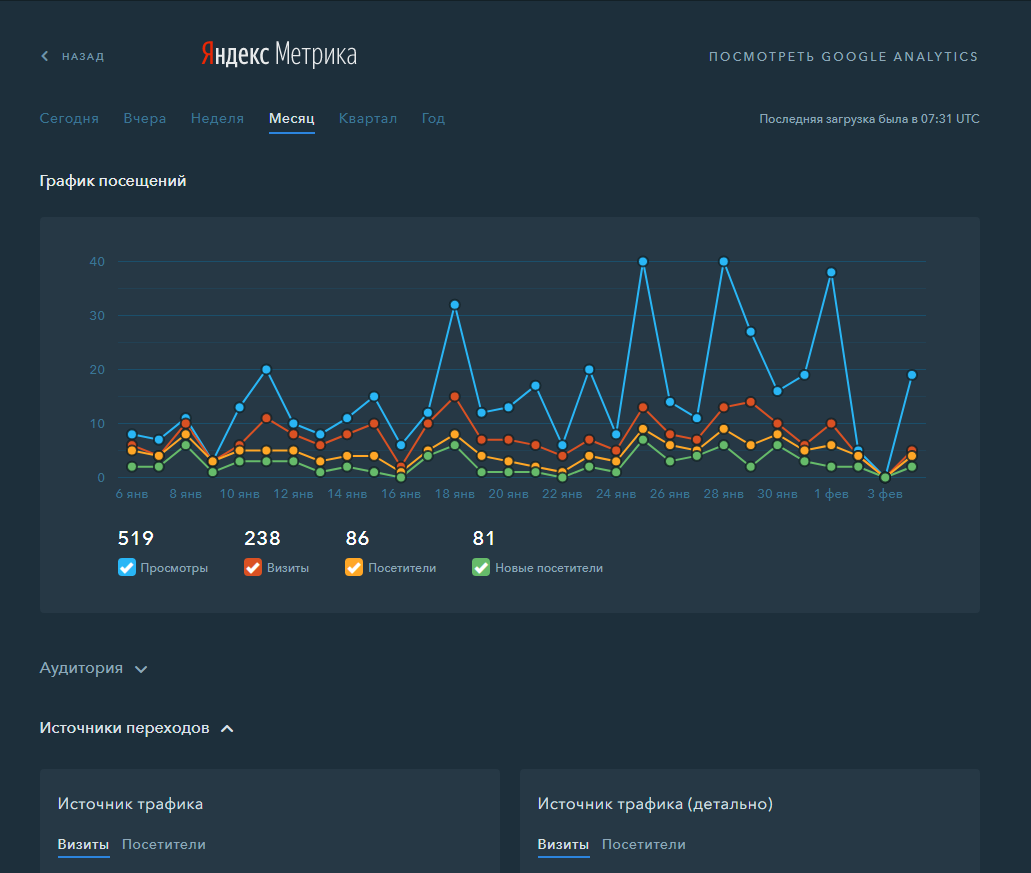Open the Яндекс Метрика logo
This screenshot has width=1031, height=873.
coord(279,55)
